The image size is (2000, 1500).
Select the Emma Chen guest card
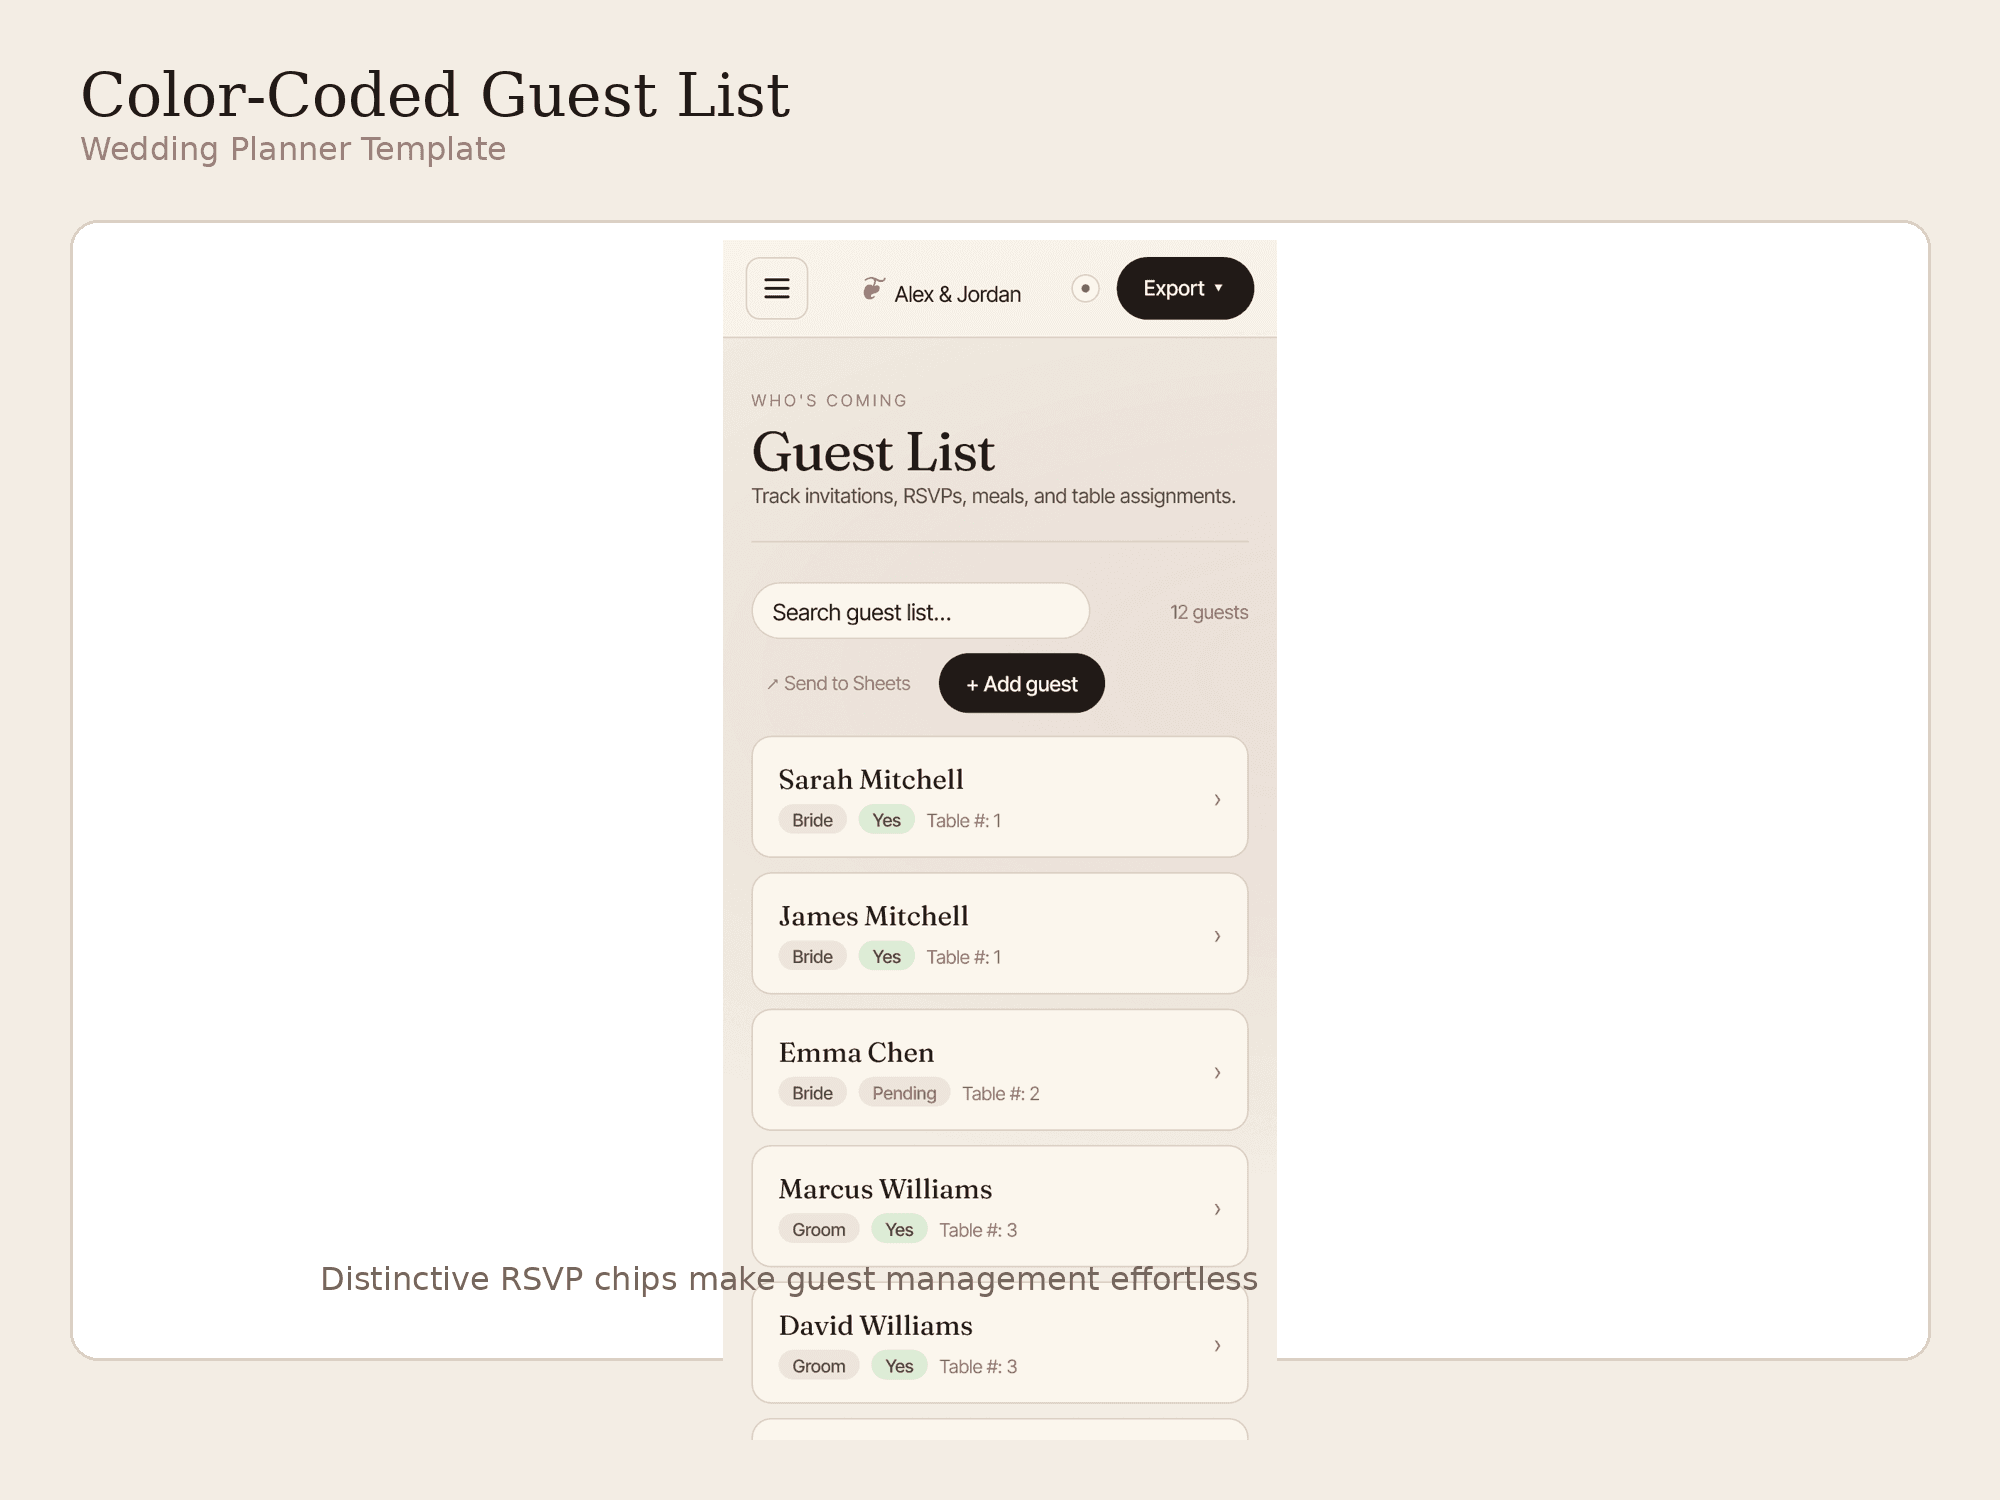1000,1070
